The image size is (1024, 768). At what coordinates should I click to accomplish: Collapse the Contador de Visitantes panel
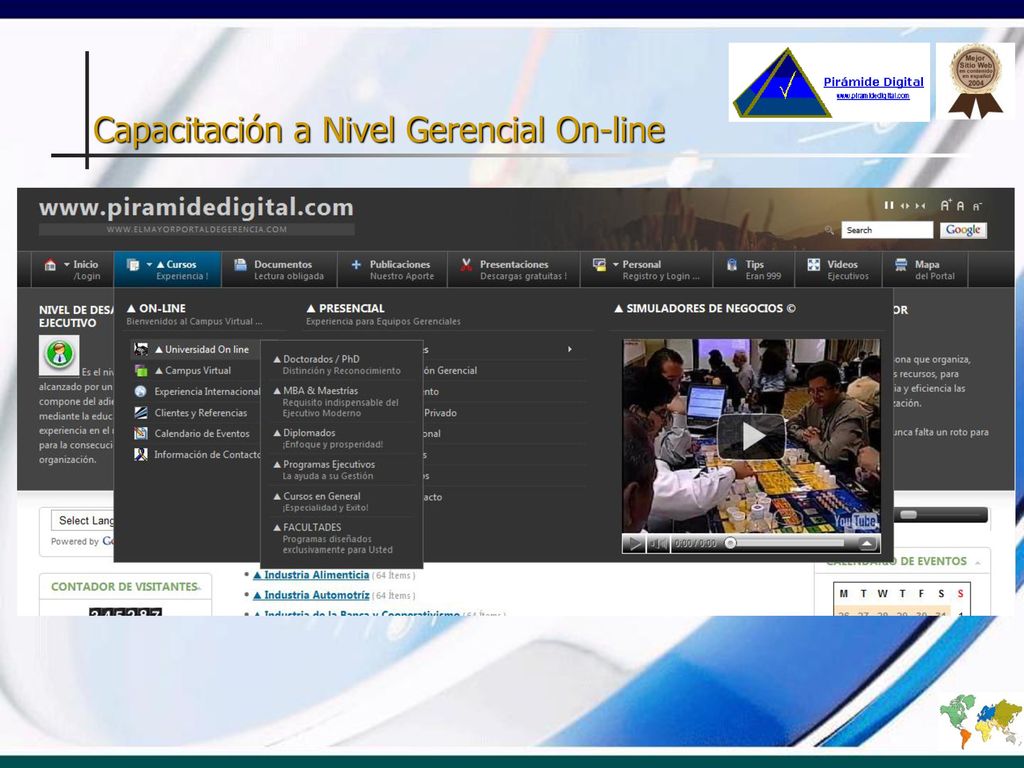pyautogui.click(x=199, y=588)
